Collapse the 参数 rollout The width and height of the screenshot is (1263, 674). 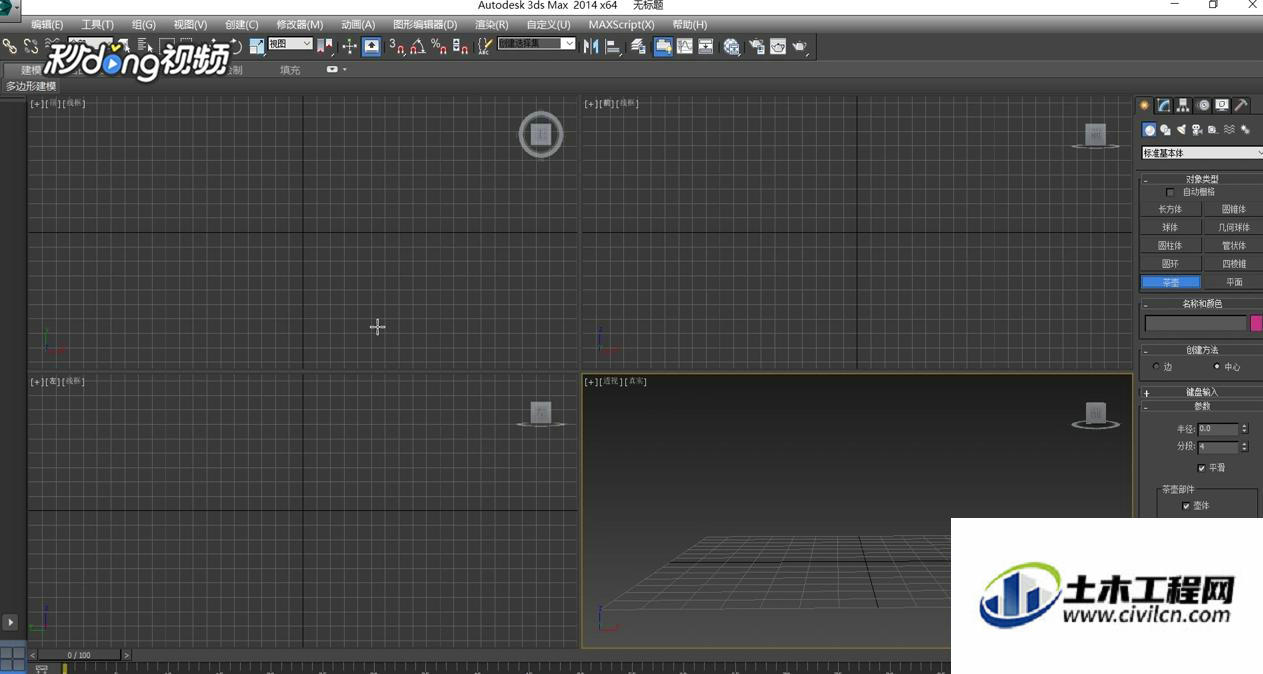click(1201, 406)
